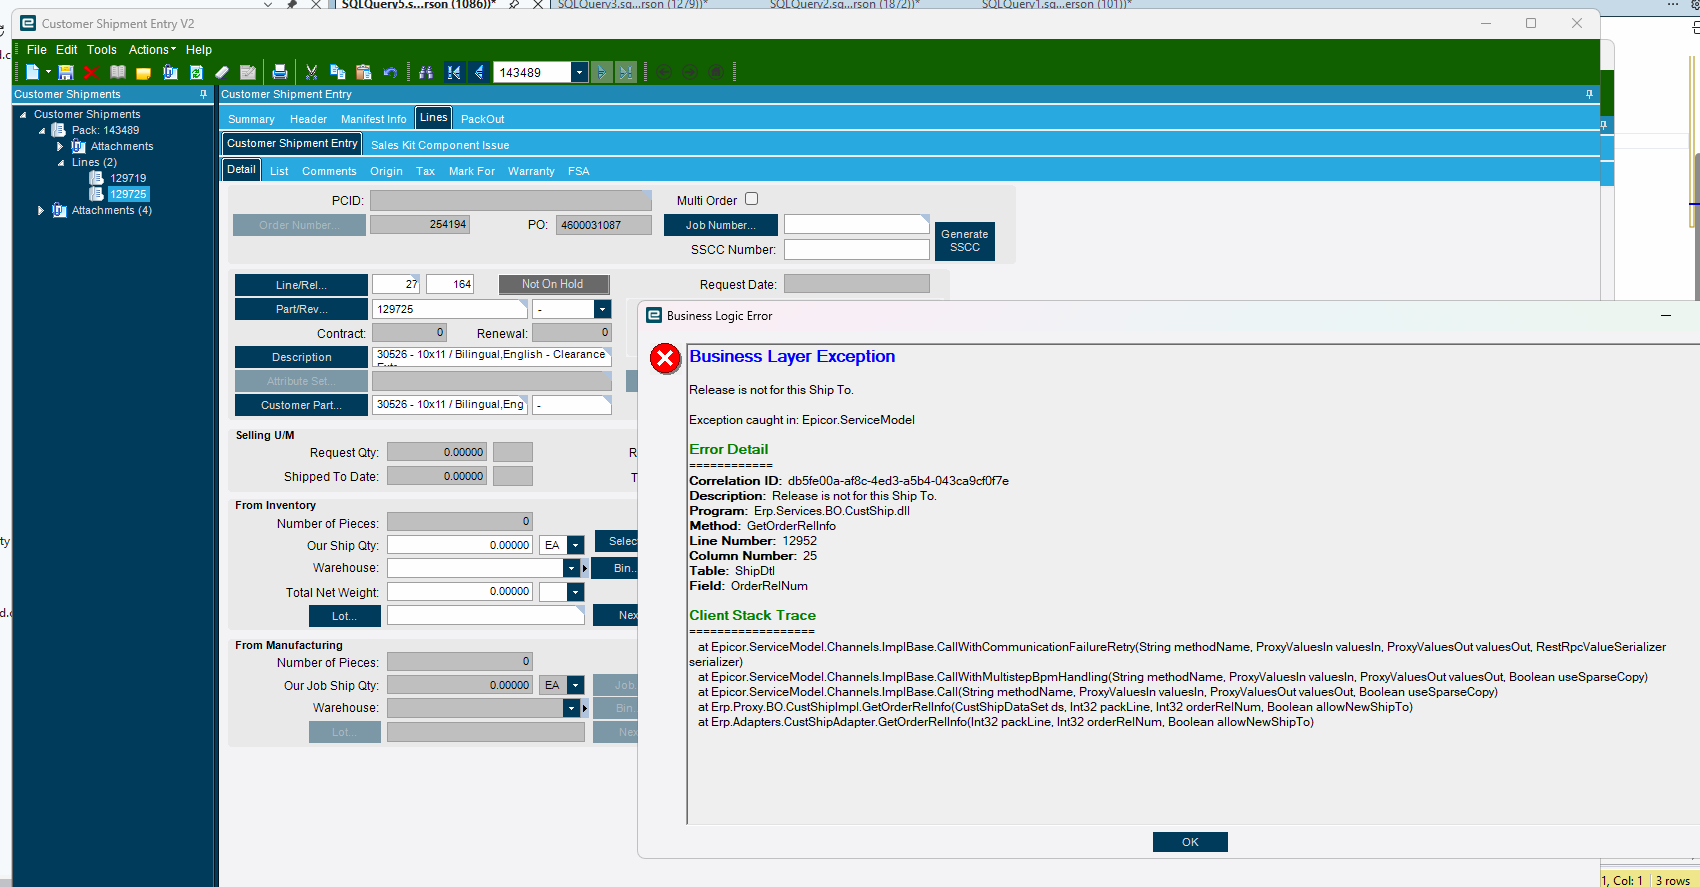Go to previous record arrow icon
The width and height of the screenshot is (1700, 887).
[480, 72]
